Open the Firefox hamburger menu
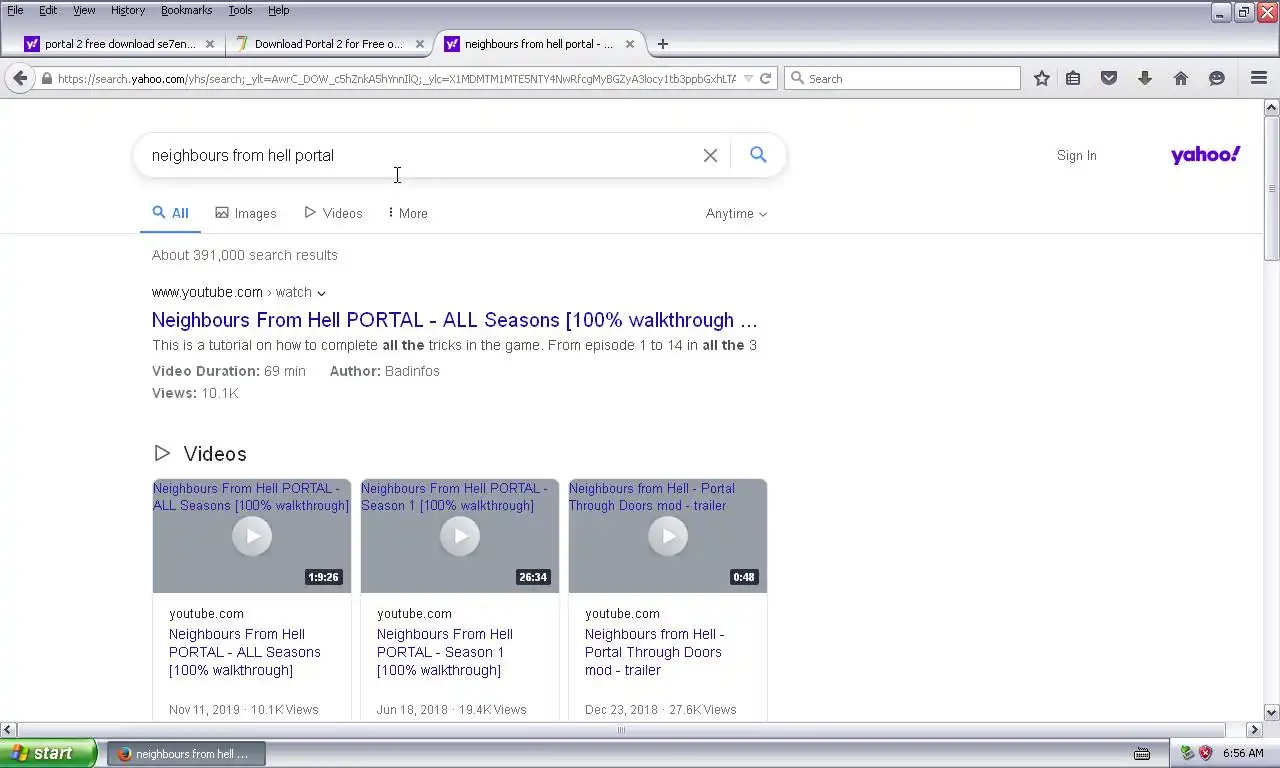 (1259, 78)
